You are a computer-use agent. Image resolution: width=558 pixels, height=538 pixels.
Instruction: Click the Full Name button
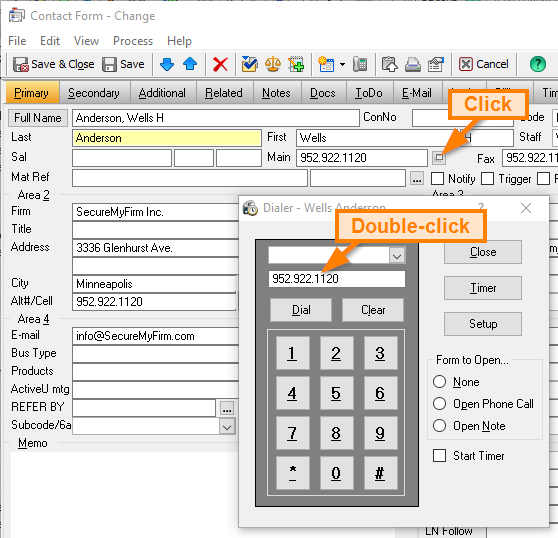tap(38, 118)
